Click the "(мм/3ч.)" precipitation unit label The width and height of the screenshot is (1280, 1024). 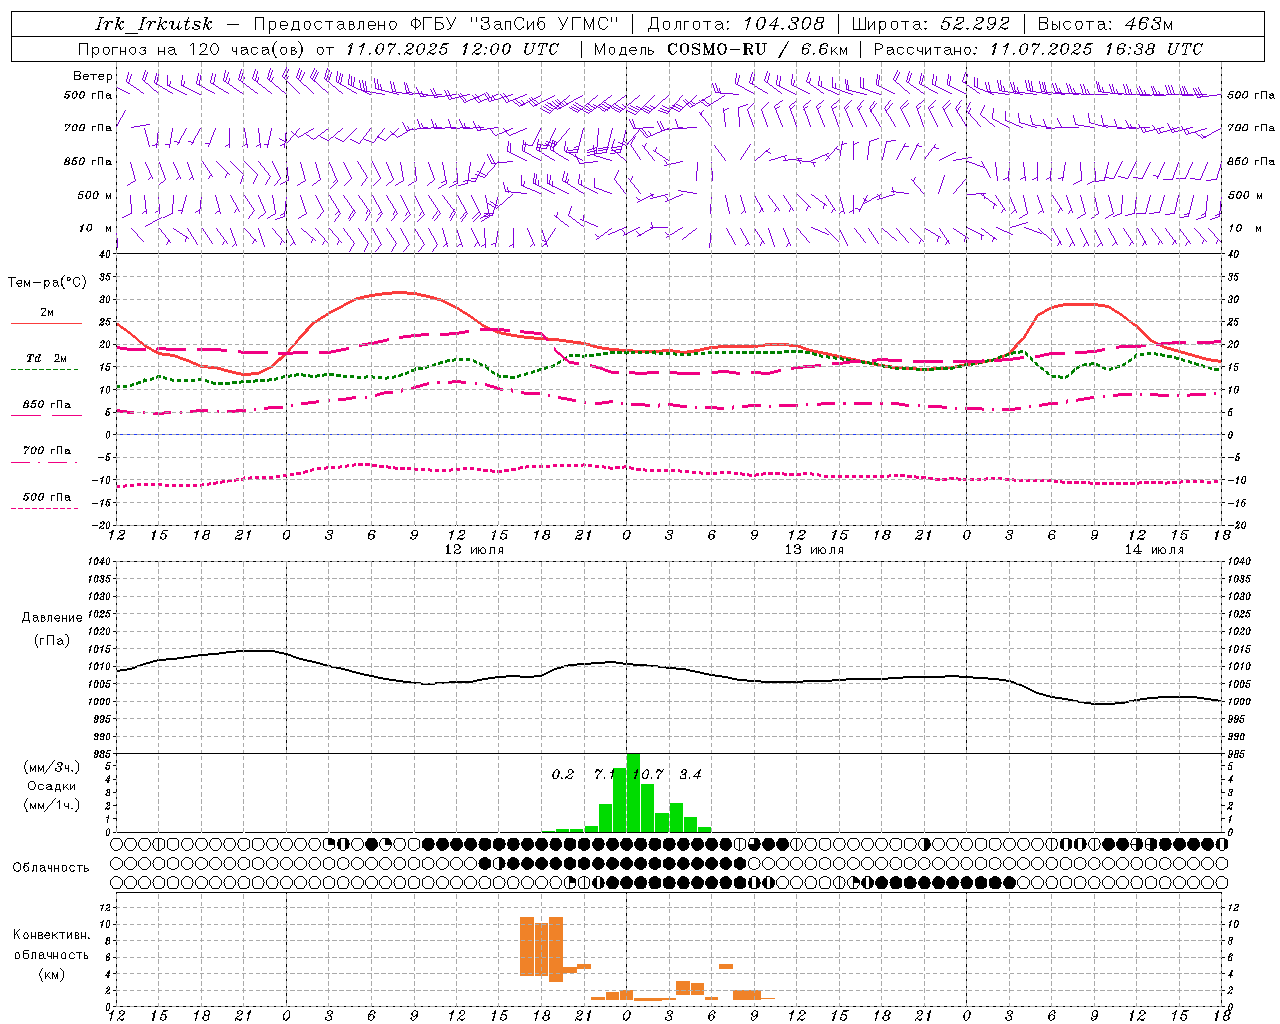click(x=52, y=767)
